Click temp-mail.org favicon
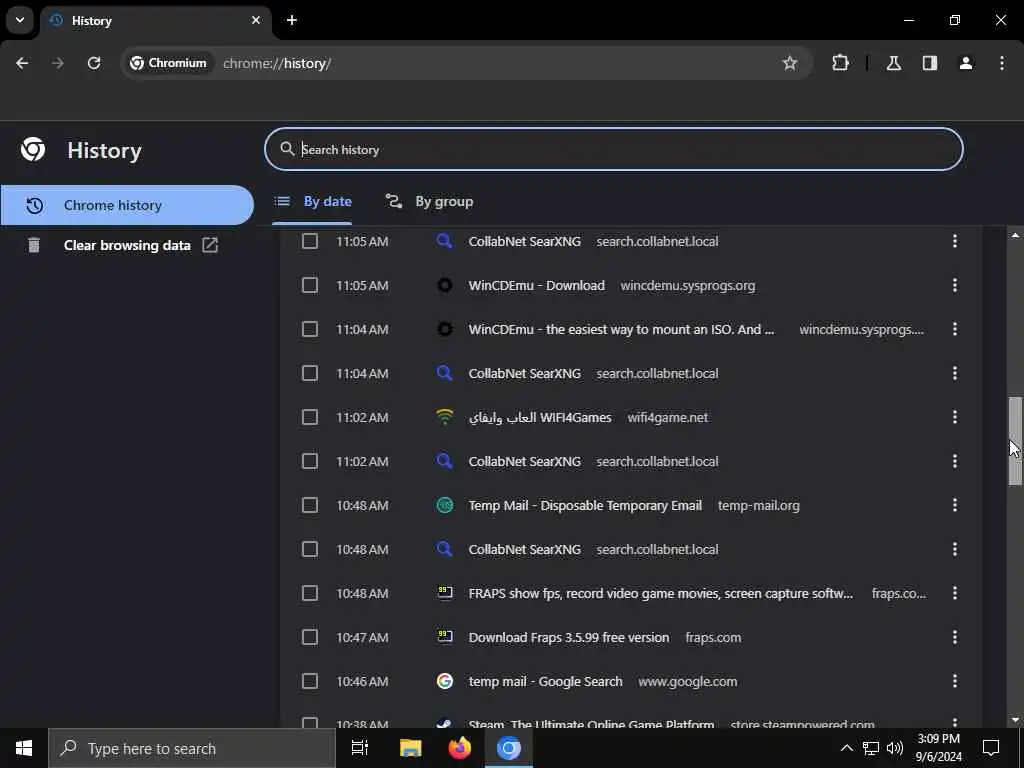Image resolution: width=1024 pixels, height=768 pixels. [445, 505]
